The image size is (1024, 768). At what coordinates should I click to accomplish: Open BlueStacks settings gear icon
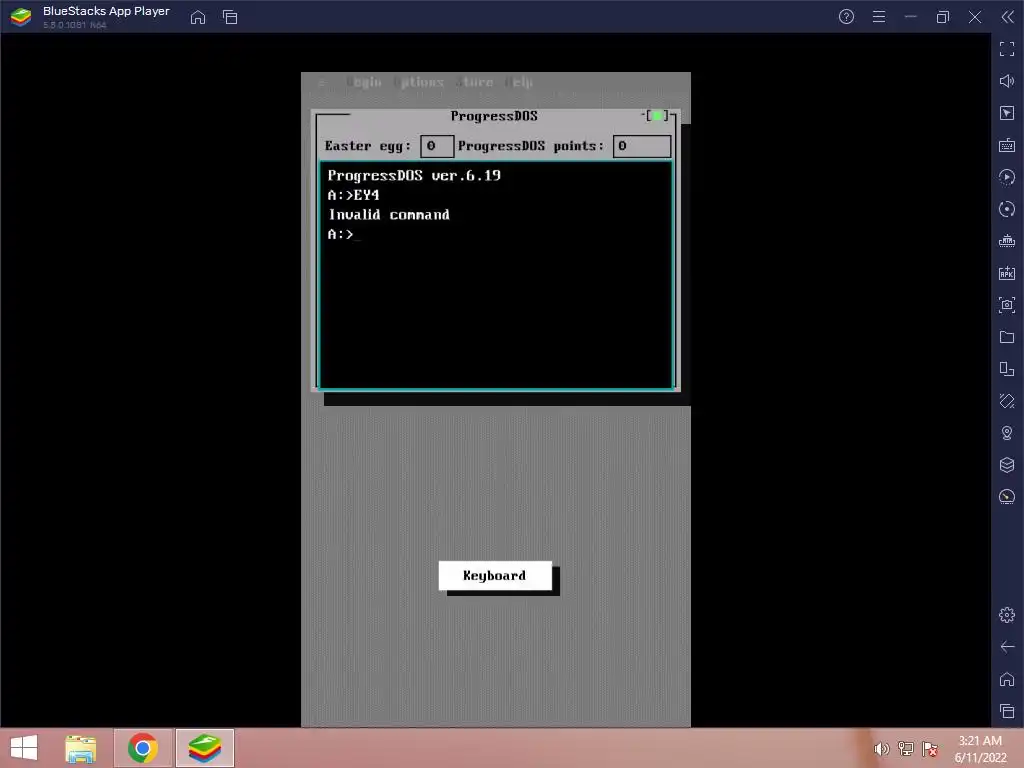click(x=1007, y=615)
